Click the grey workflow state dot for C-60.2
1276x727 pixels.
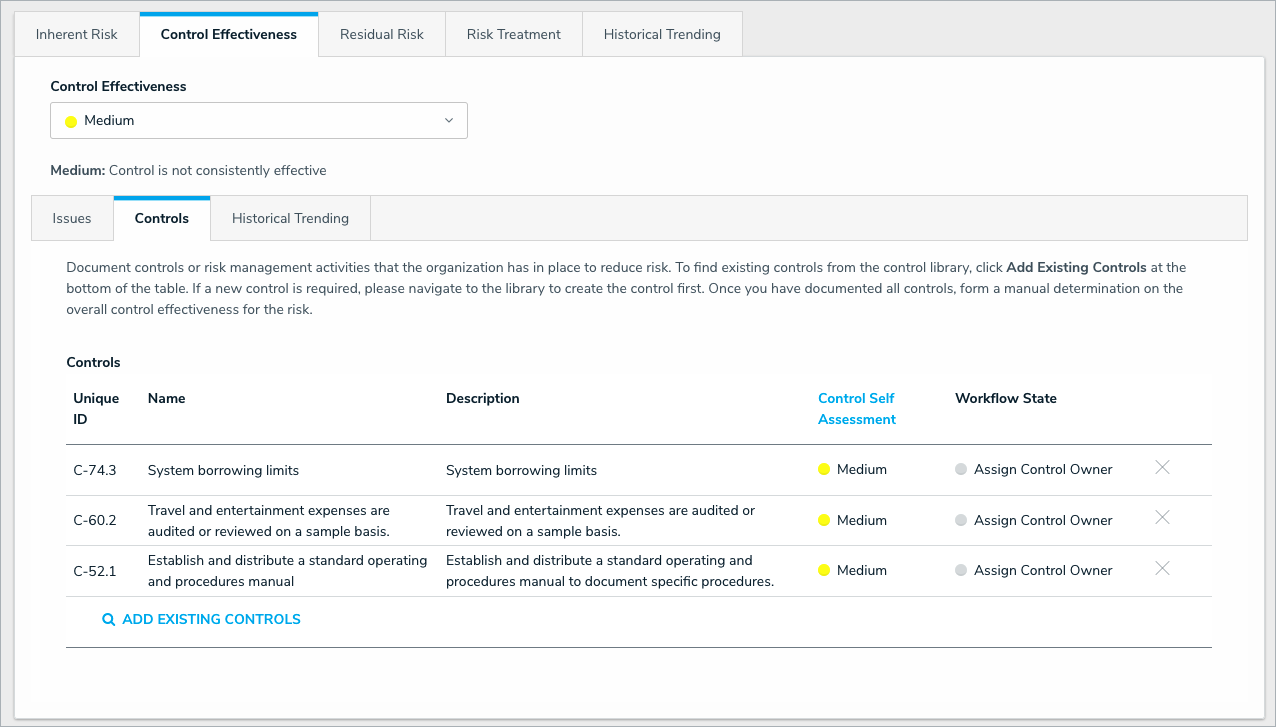[961, 520]
